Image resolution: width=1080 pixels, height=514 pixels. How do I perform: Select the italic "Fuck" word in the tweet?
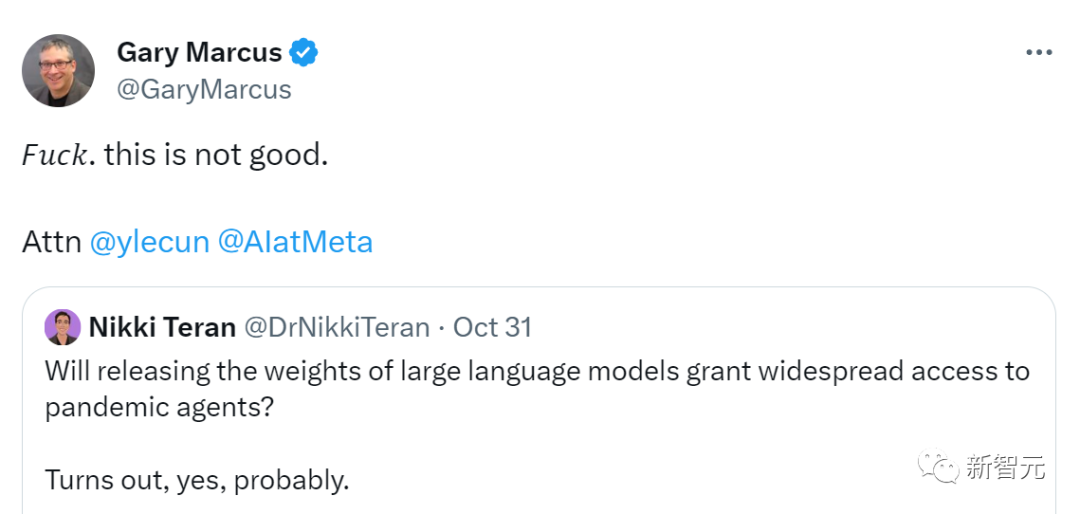pyautogui.click(x=58, y=155)
